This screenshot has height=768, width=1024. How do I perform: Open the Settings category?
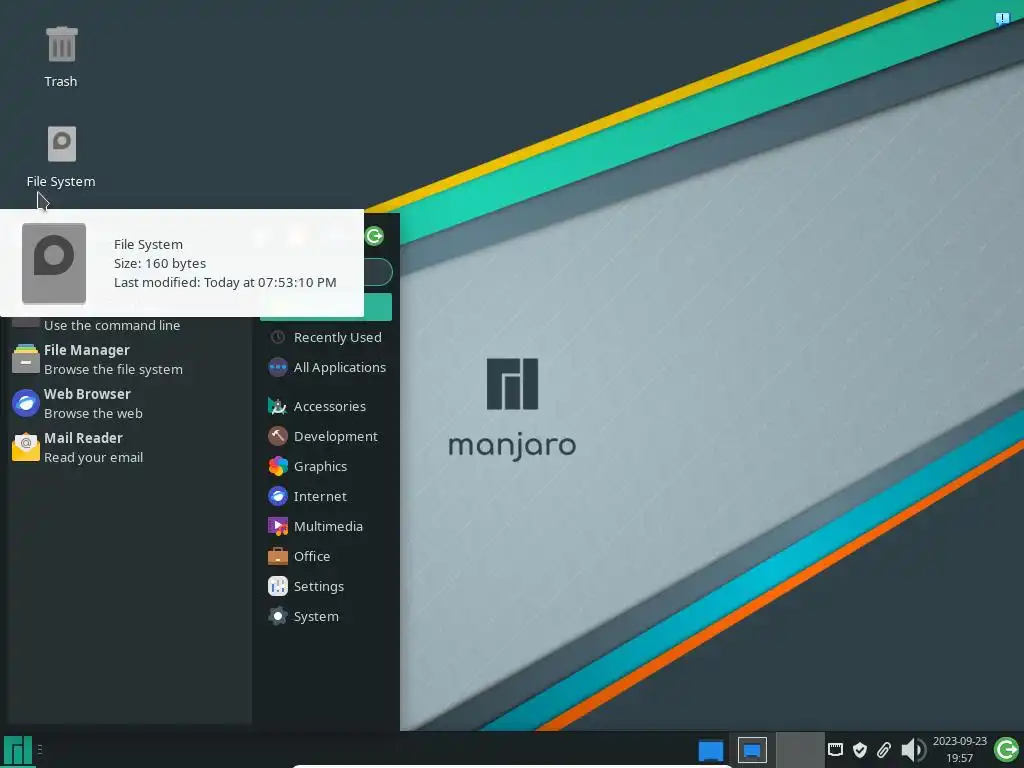click(327, 586)
